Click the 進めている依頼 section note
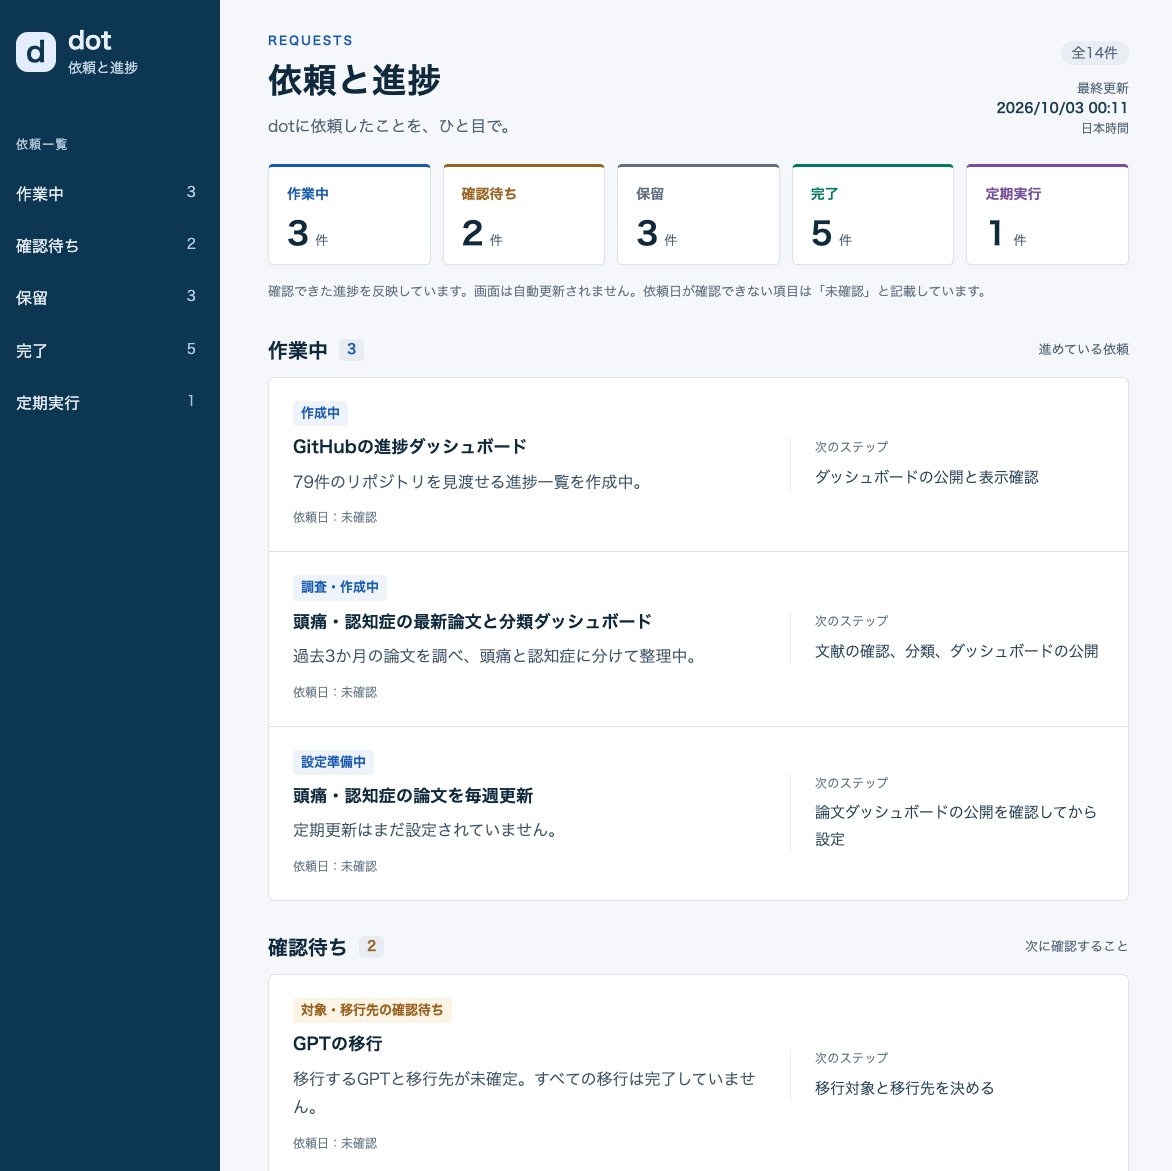The width and height of the screenshot is (1172, 1171). 1083,349
